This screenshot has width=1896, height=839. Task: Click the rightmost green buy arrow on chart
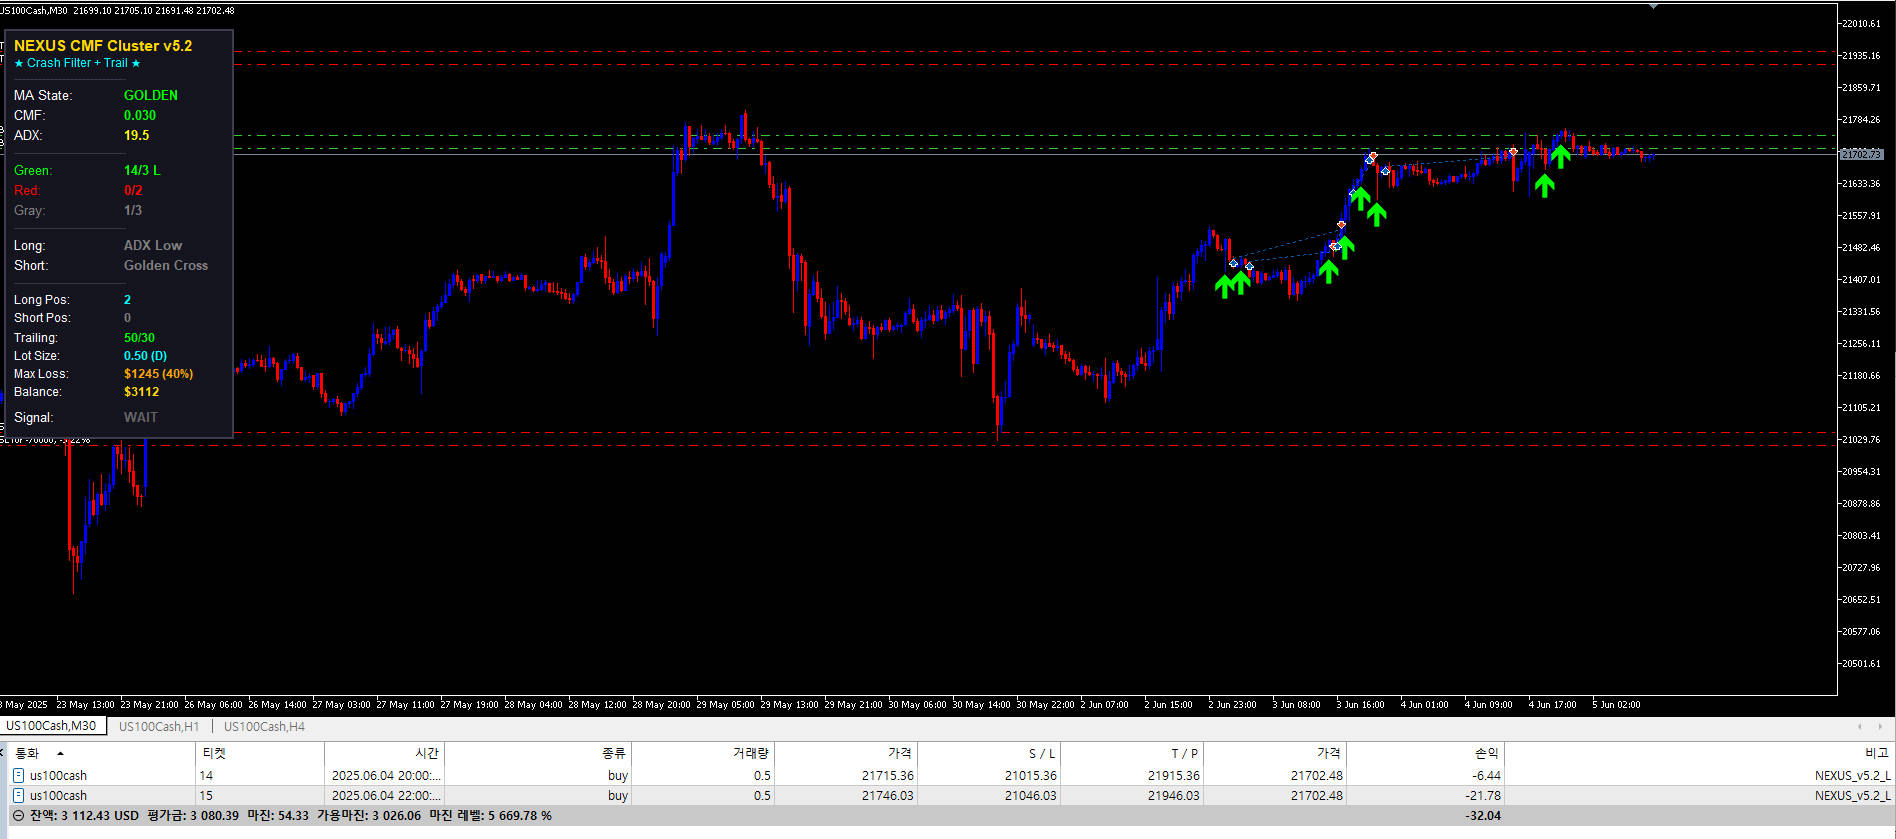pyautogui.click(x=1560, y=156)
